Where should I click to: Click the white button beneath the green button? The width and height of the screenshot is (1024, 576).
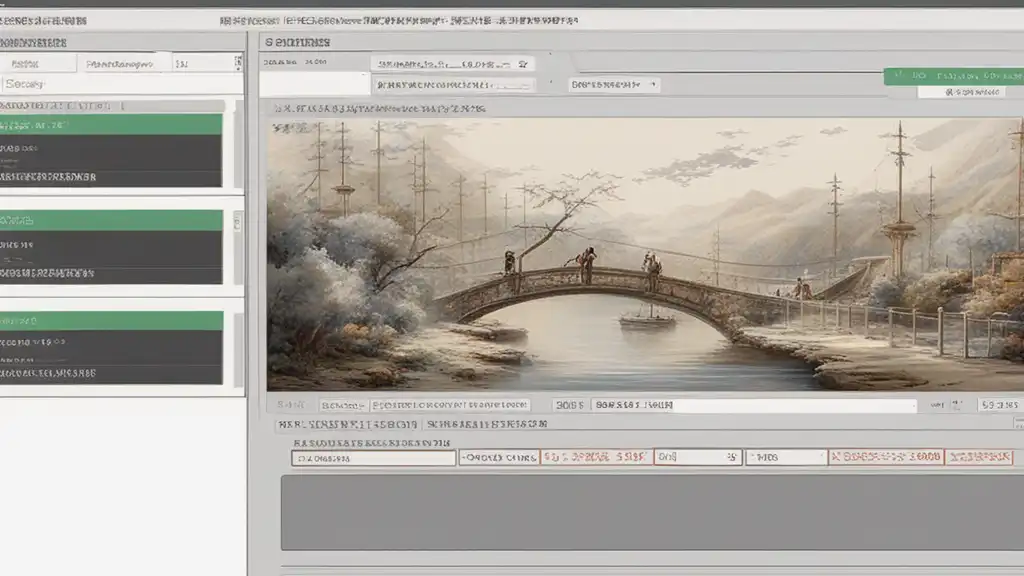pyautogui.click(x=961, y=92)
